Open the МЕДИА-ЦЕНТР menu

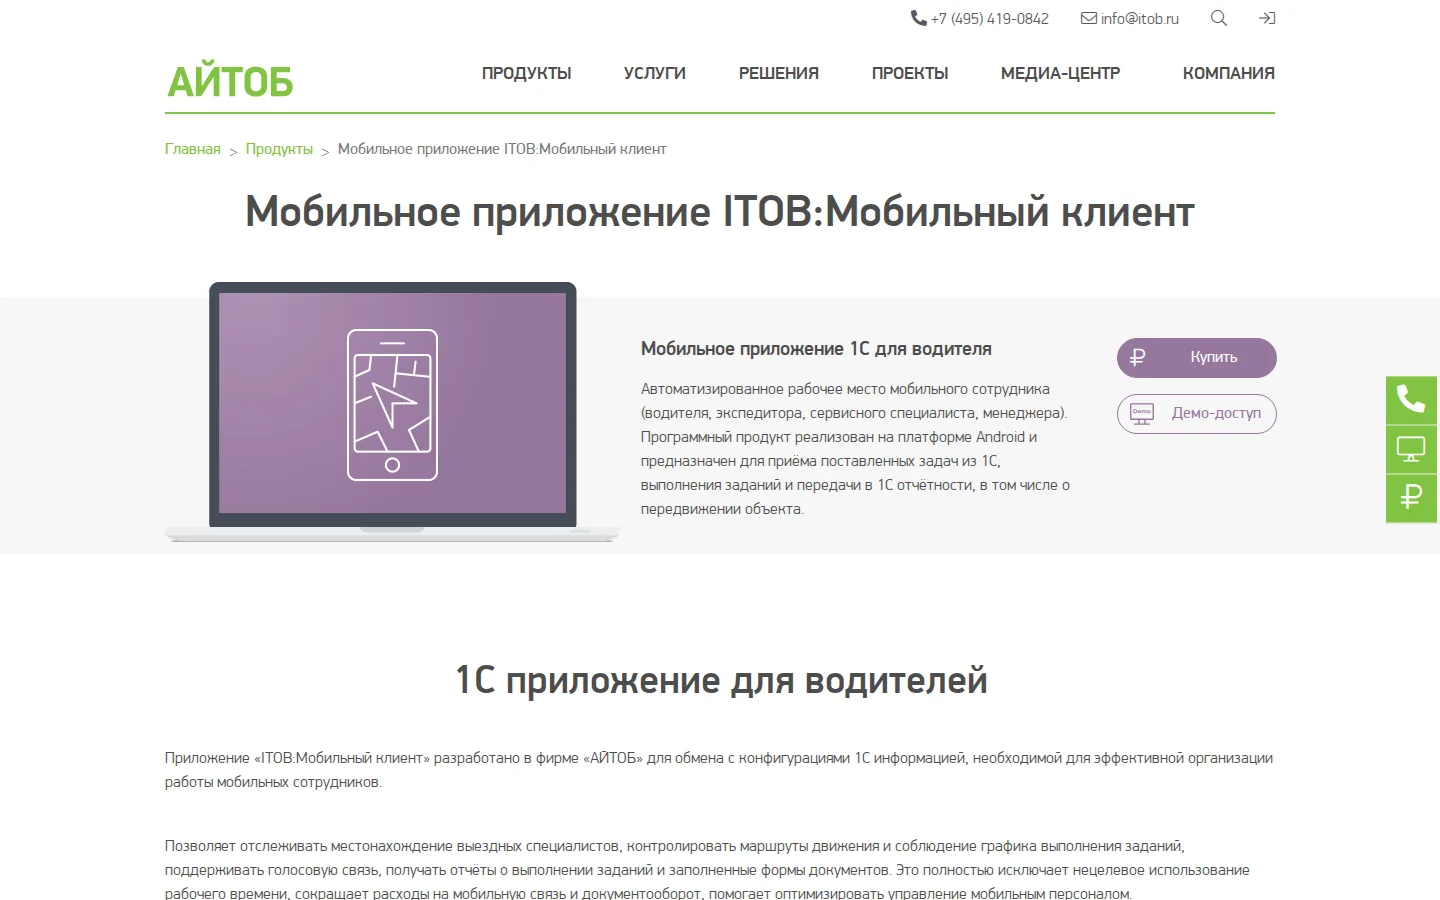pyautogui.click(x=1060, y=73)
